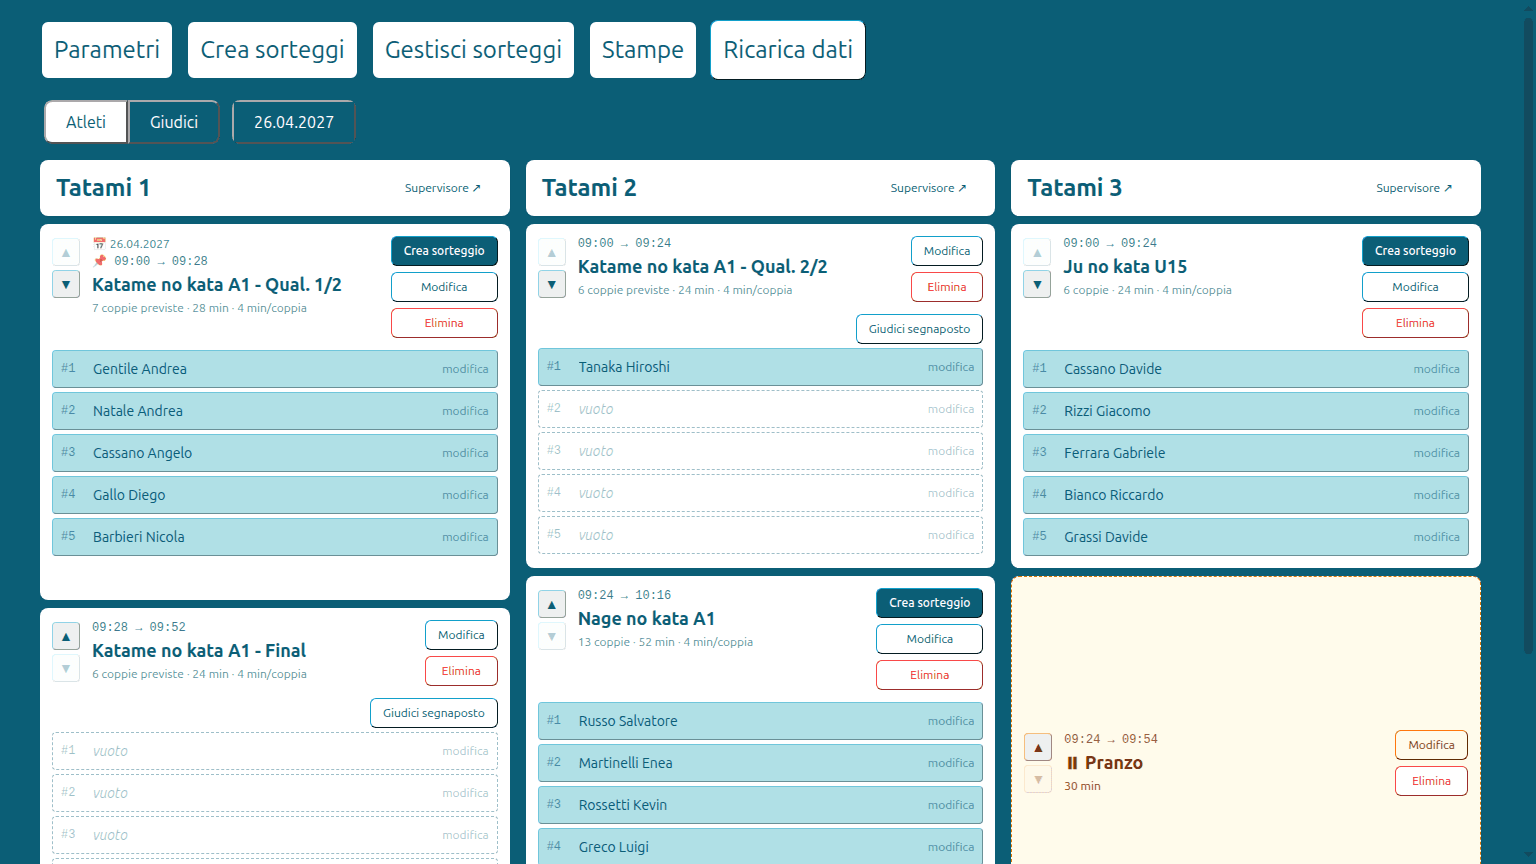Open Gestisci sorteggi tab
The image size is (1536, 864).
[473, 50]
